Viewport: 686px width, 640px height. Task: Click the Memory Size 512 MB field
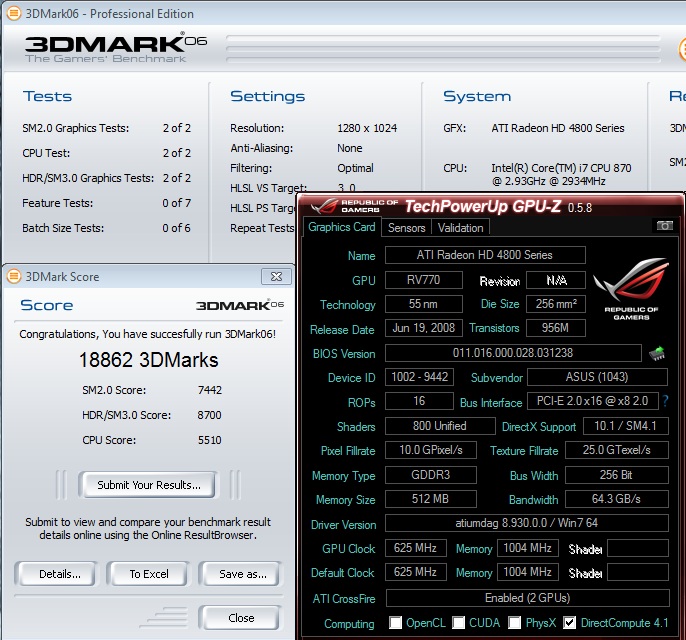(x=430, y=499)
